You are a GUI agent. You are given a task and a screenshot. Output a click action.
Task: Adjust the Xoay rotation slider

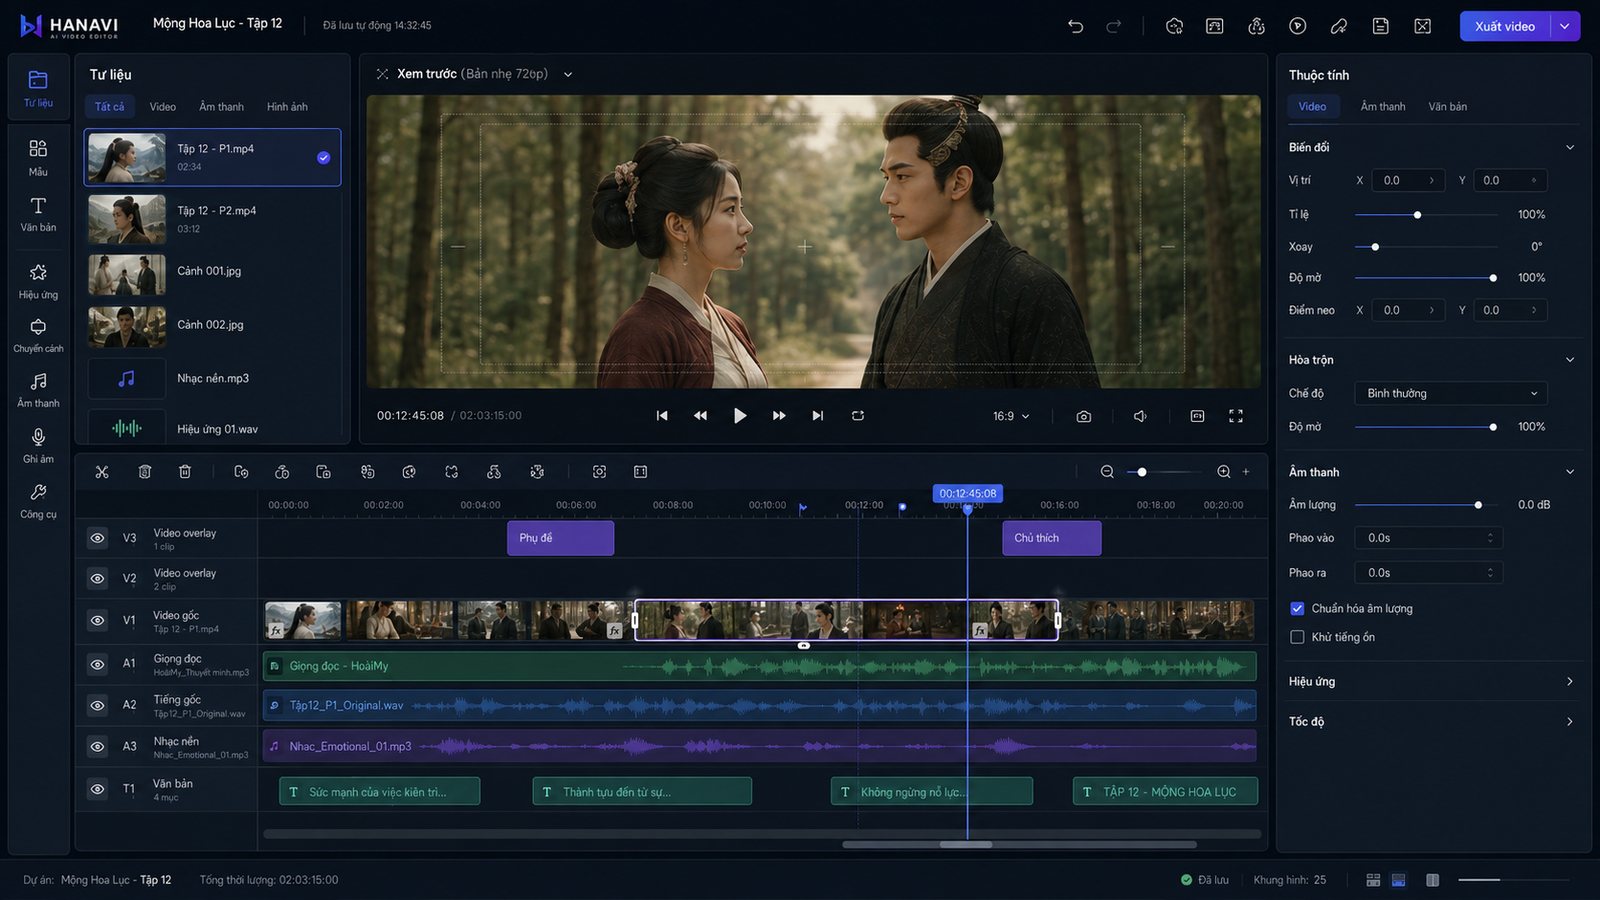tap(1426, 247)
